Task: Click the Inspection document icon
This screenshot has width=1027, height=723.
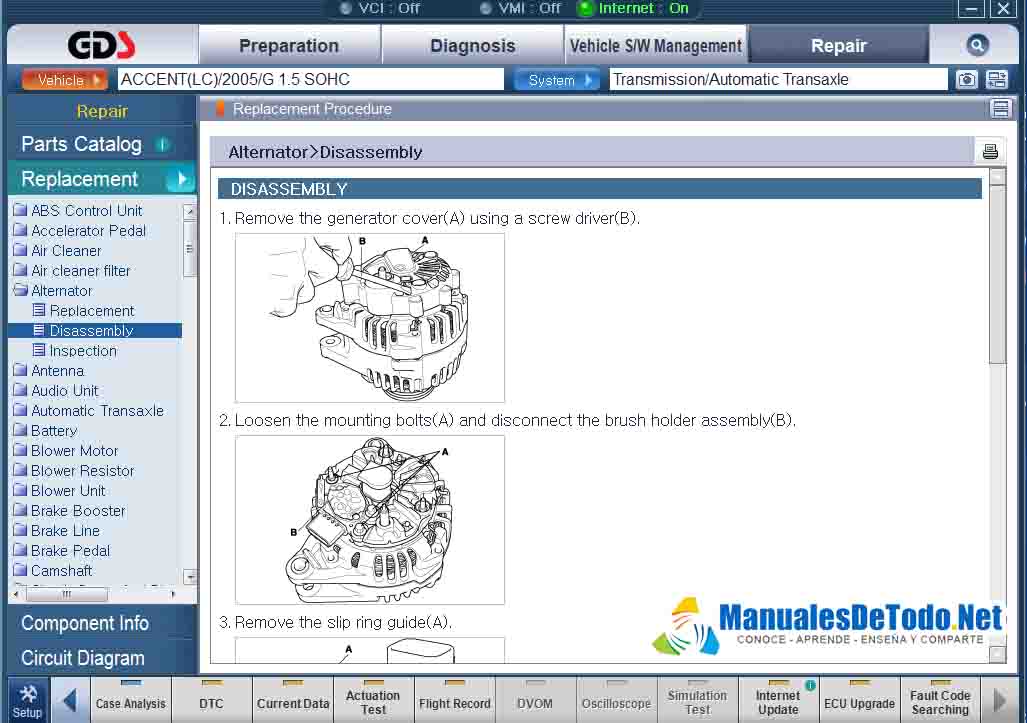Action: click(x=39, y=350)
